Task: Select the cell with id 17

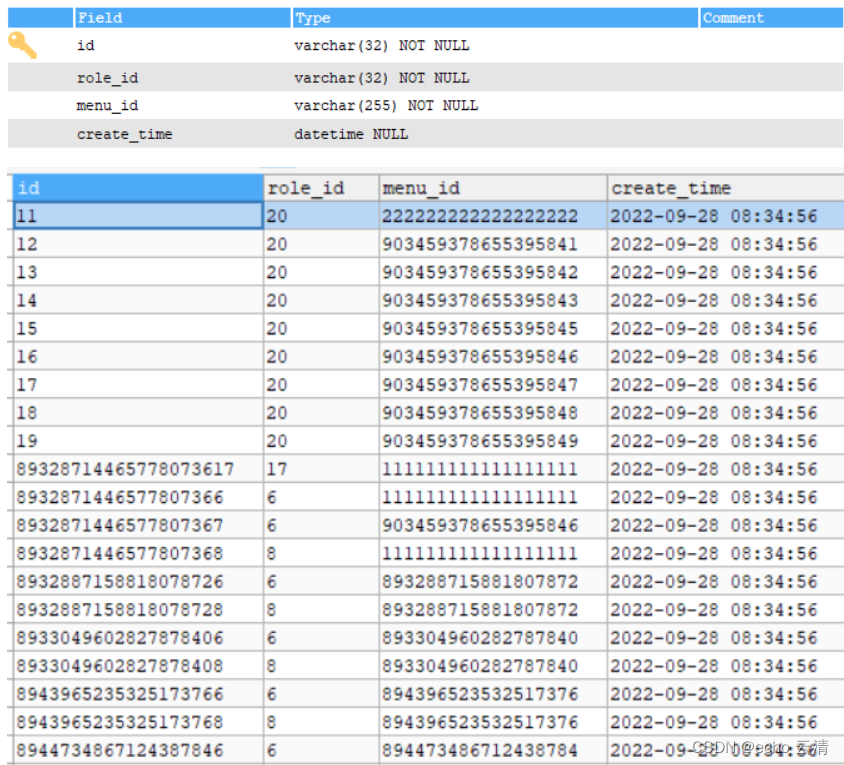Action: tap(138, 384)
